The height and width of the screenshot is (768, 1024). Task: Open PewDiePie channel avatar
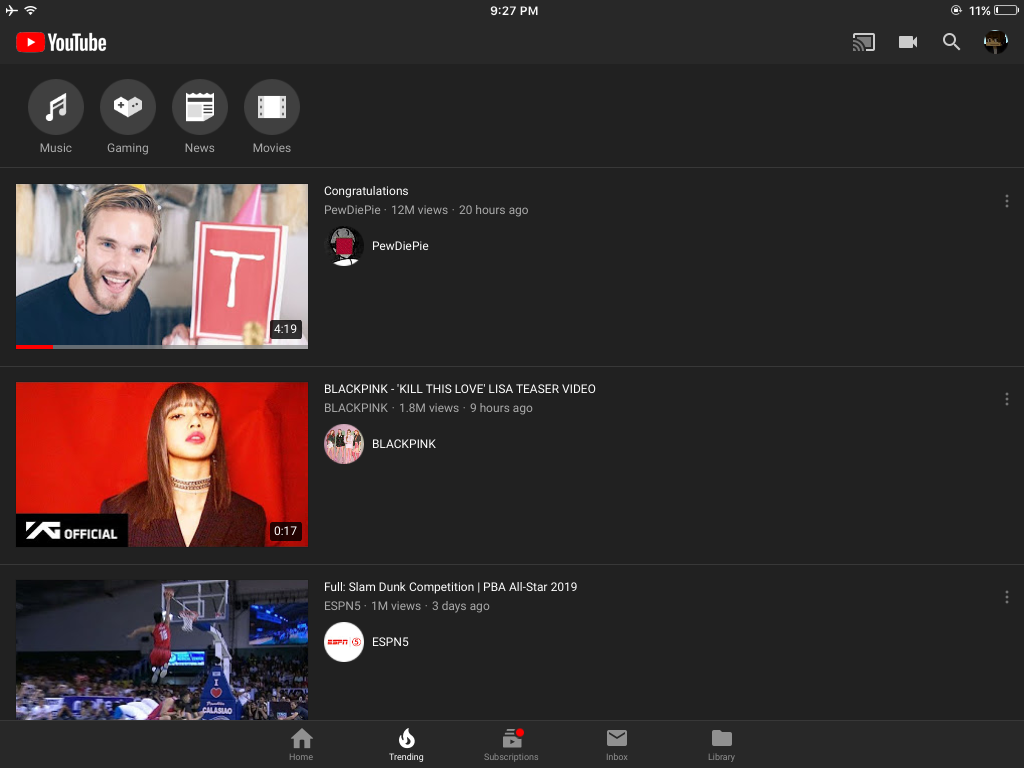coord(344,246)
